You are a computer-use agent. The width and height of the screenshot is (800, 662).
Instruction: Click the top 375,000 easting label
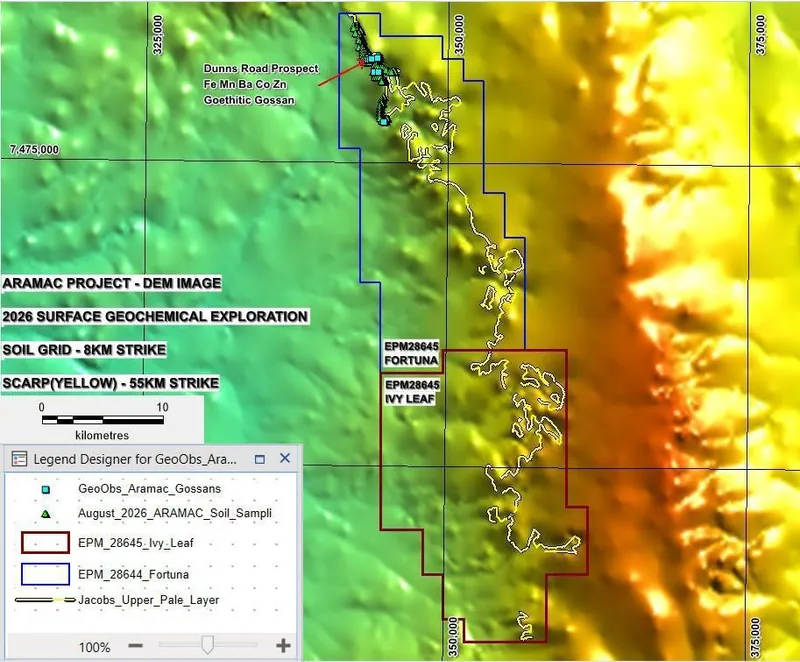pos(761,35)
